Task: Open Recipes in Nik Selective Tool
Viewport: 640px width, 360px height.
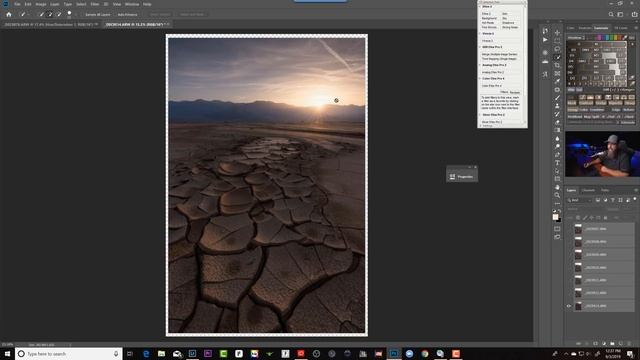Action: 515,92
